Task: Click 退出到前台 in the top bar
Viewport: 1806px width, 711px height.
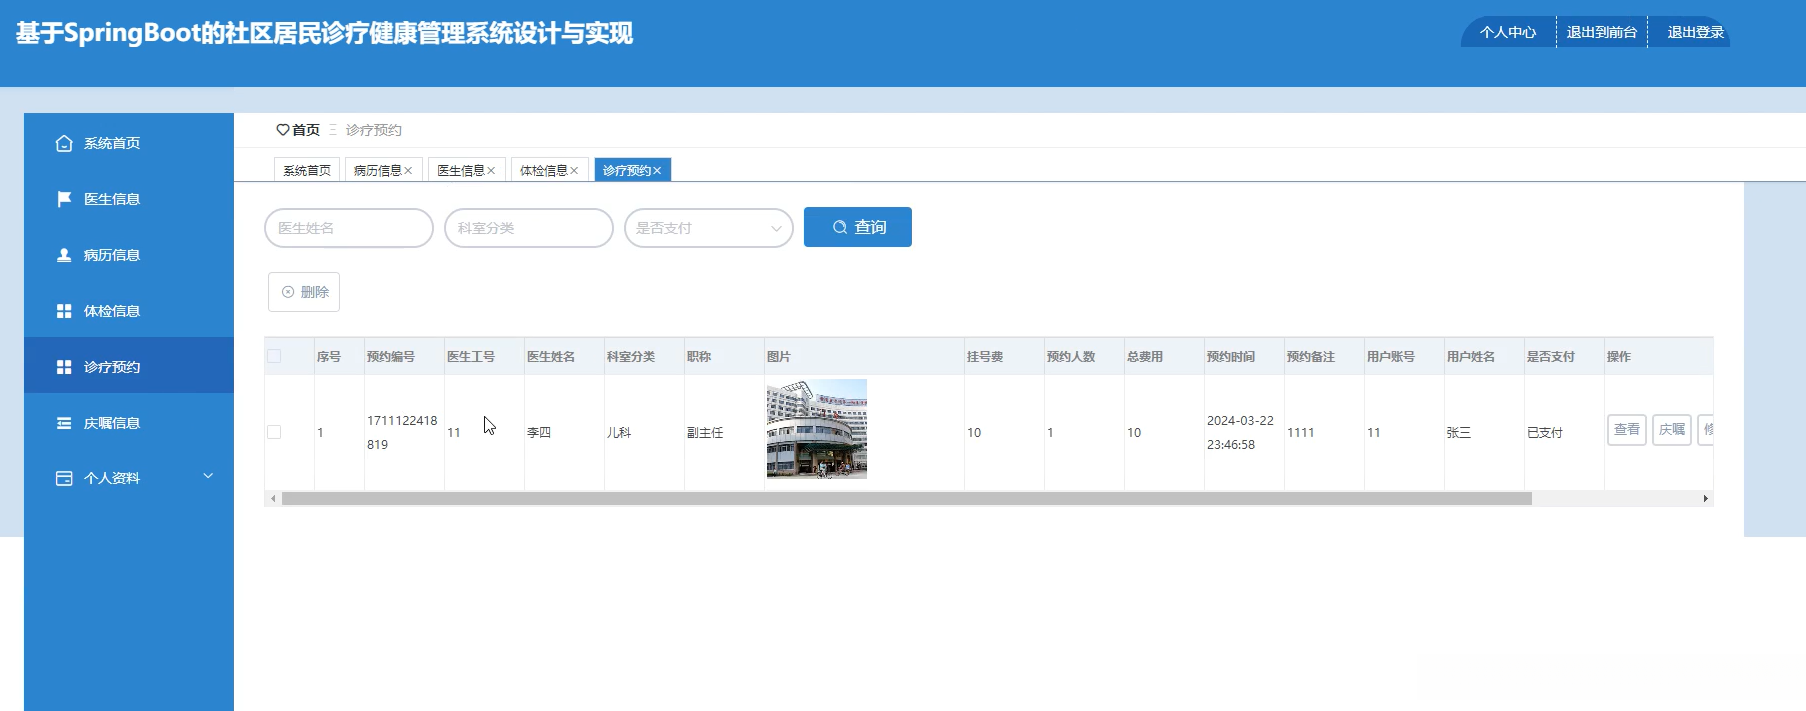Action: (1602, 32)
